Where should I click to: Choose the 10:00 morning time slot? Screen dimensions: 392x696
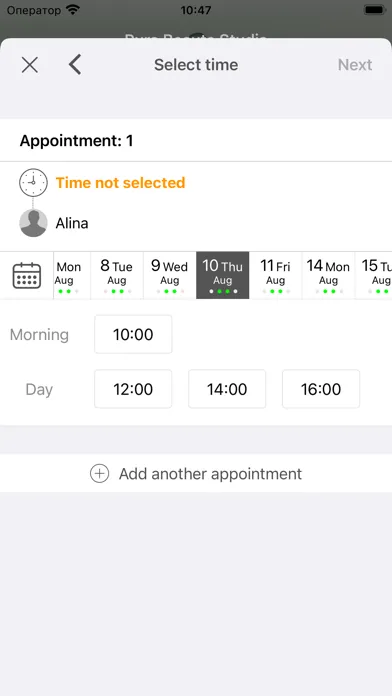(x=133, y=334)
